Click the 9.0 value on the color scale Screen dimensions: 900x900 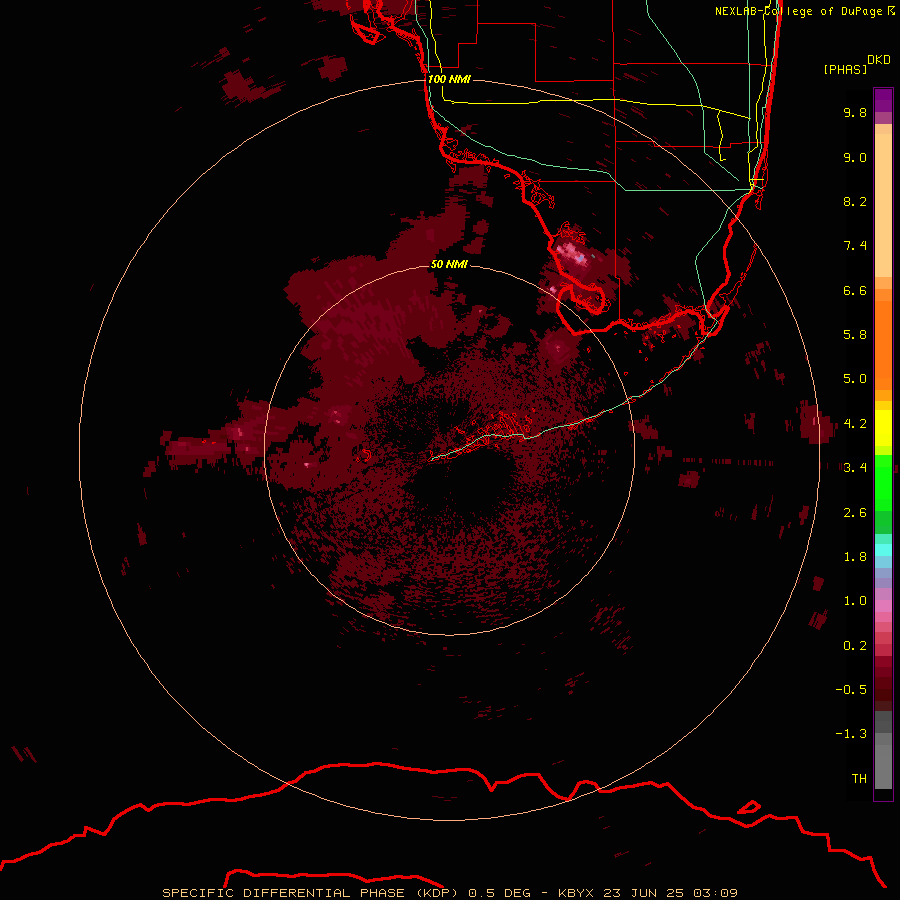(x=855, y=157)
